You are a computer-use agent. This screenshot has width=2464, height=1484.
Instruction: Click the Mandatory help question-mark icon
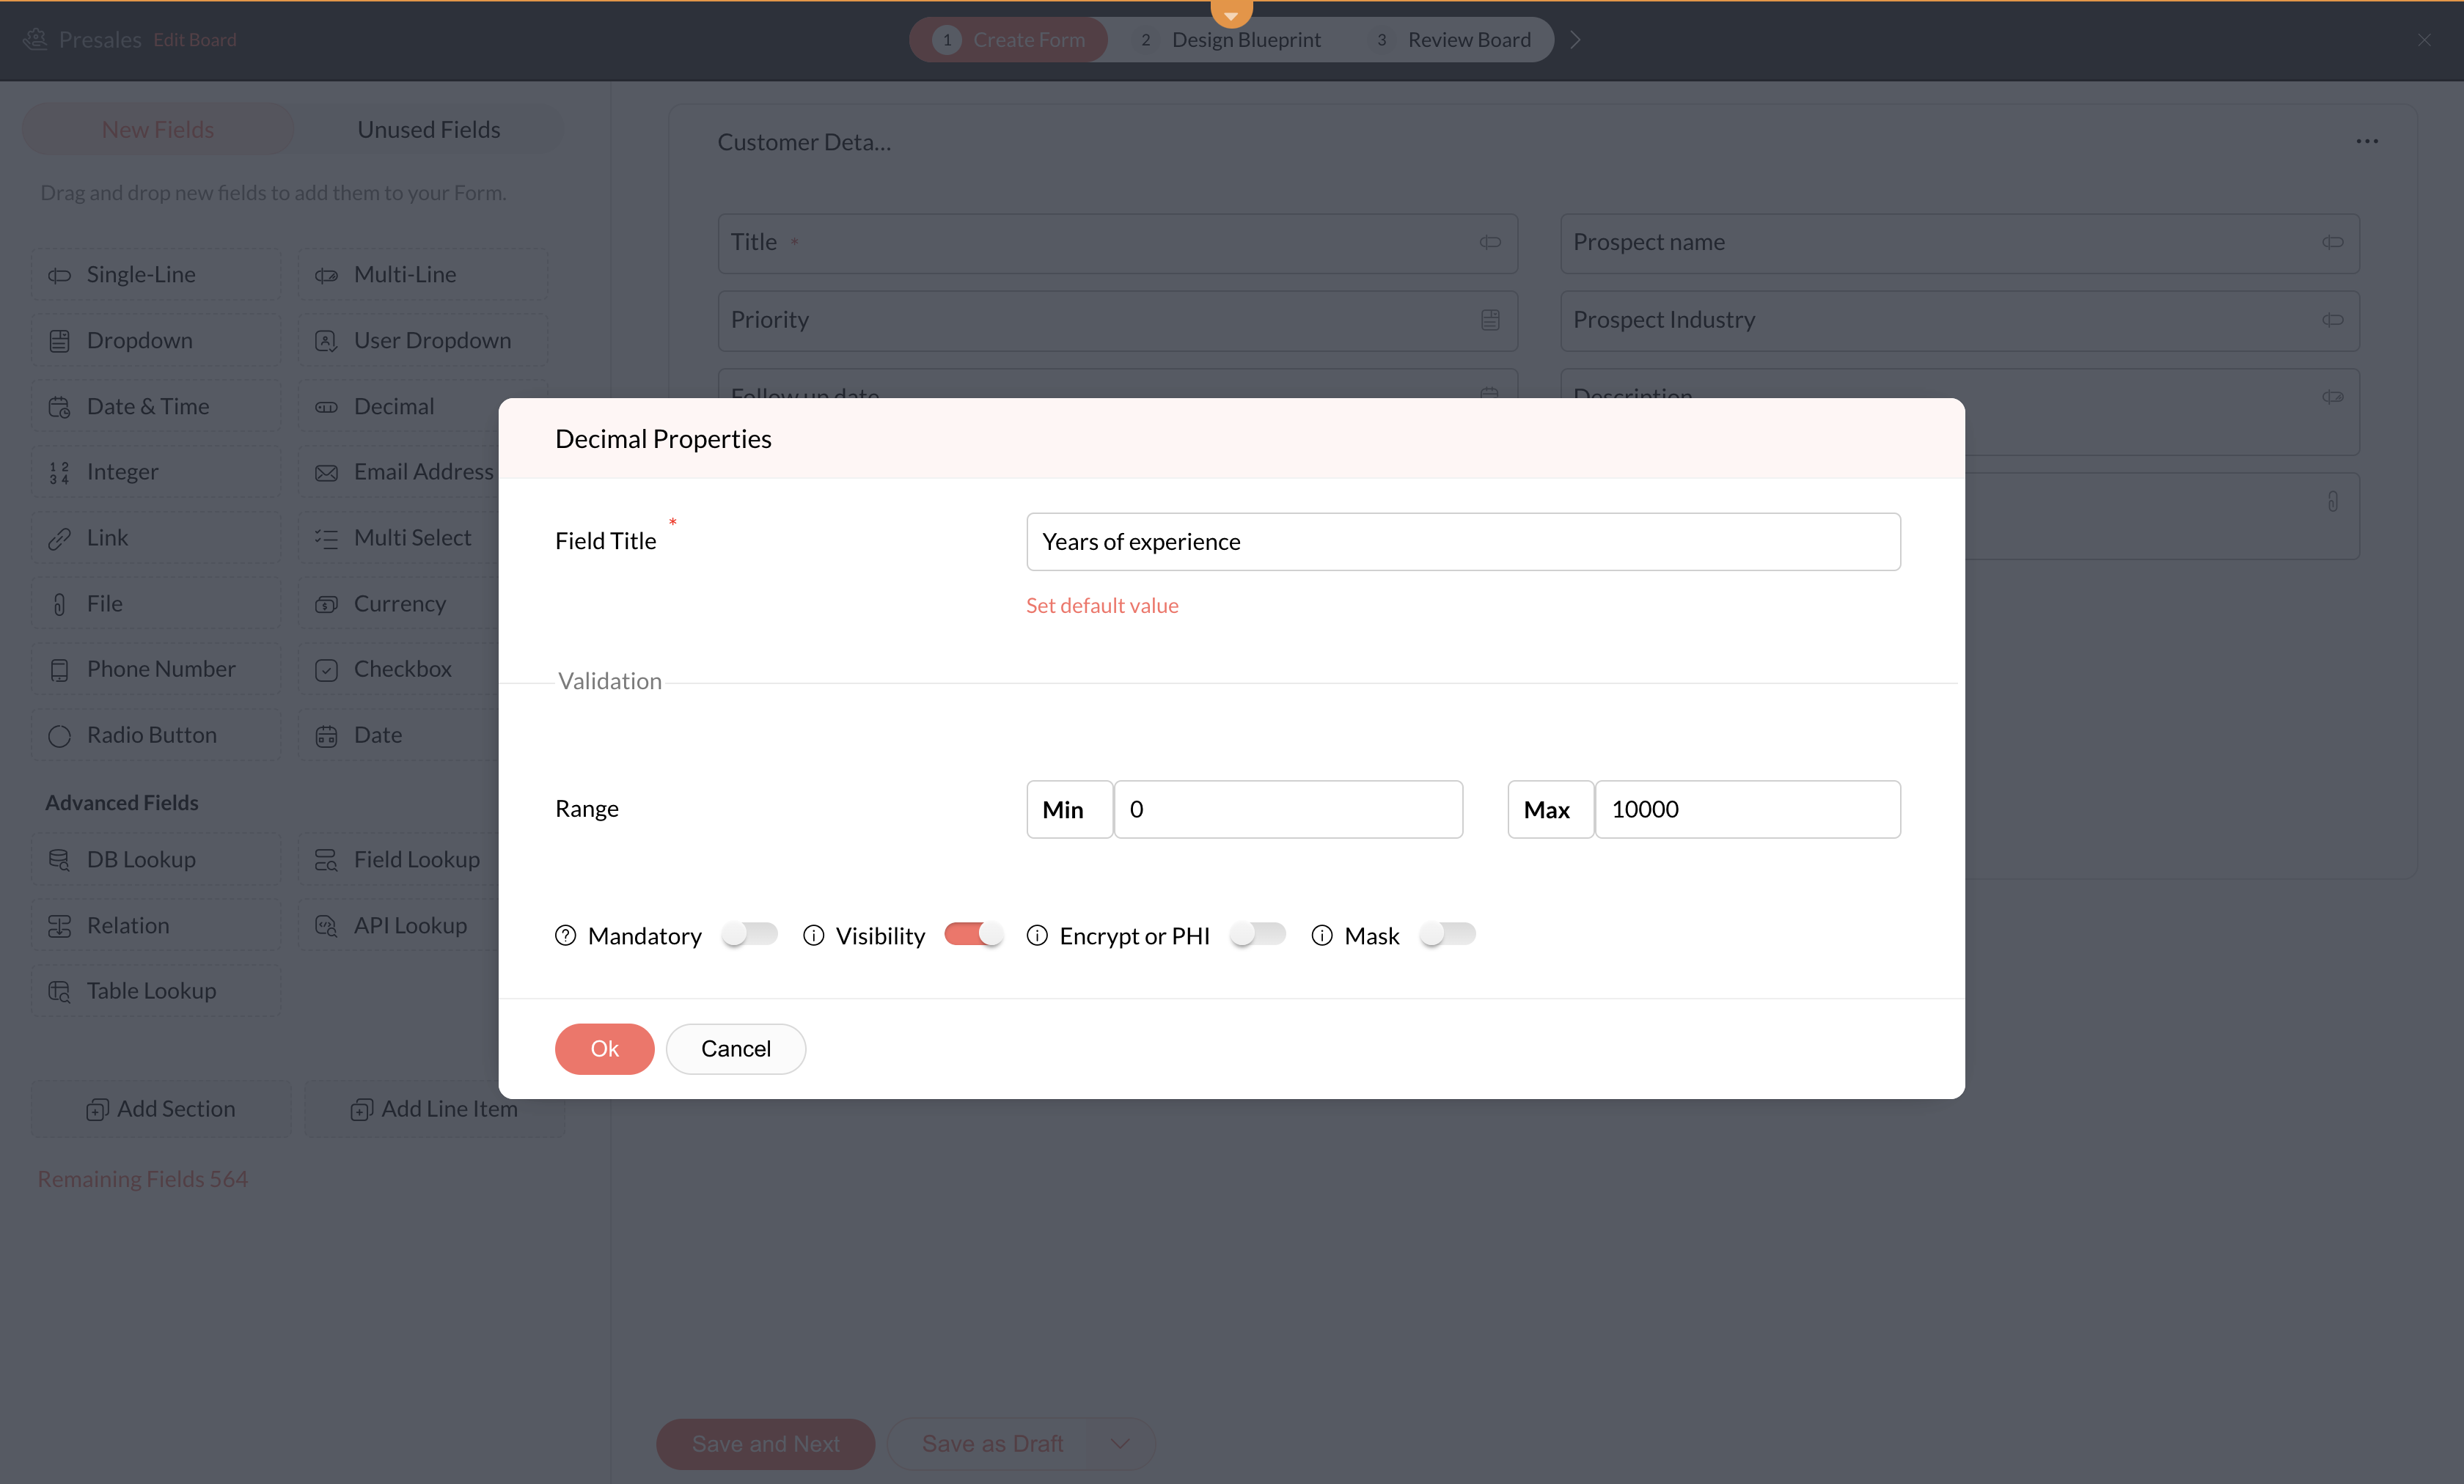tap(565, 935)
